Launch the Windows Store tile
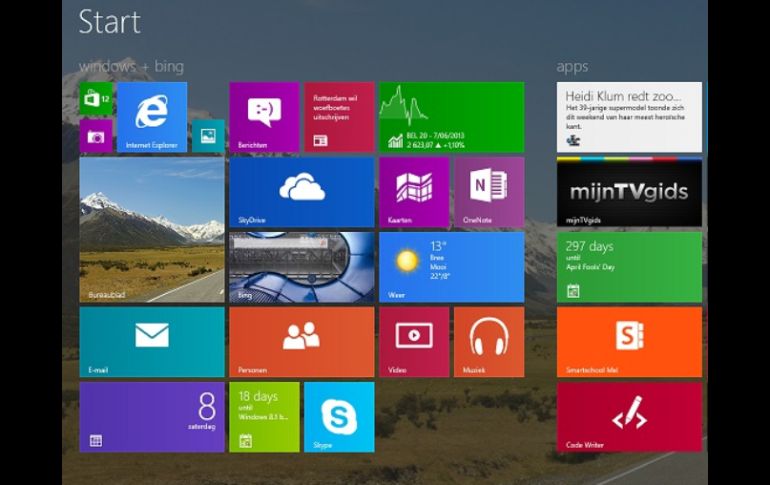The width and height of the screenshot is (770, 485). pyautogui.click(x=96, y=99)
